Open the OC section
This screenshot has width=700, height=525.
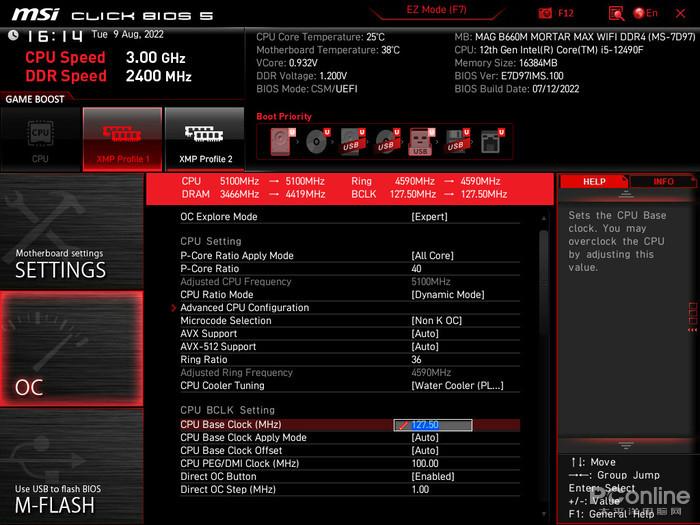point(71,349)
